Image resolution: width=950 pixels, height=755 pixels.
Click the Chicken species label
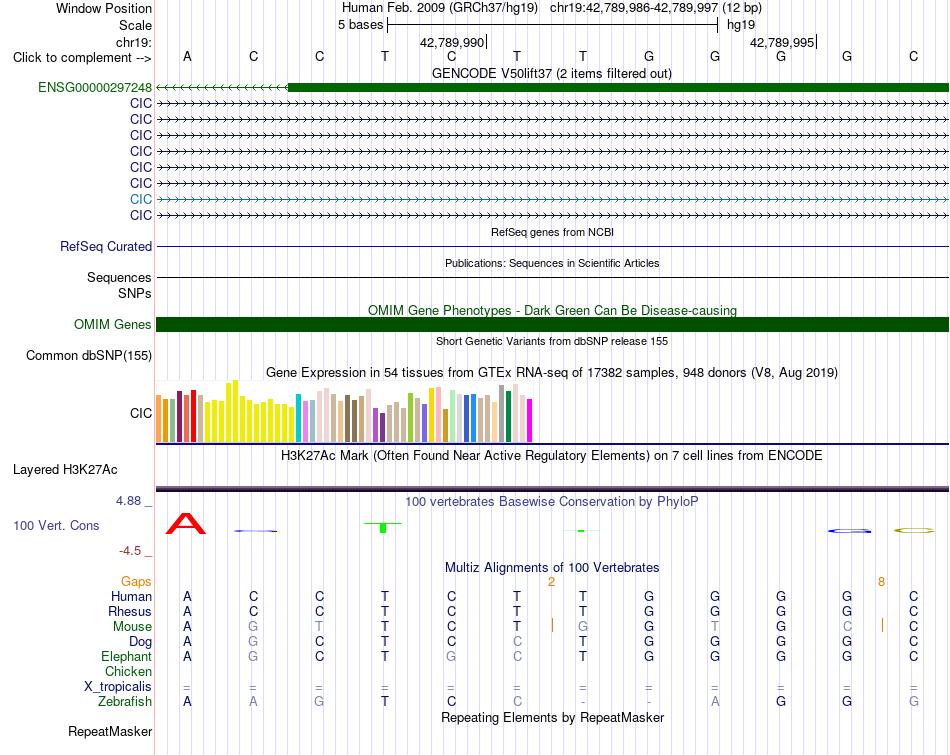128,671
